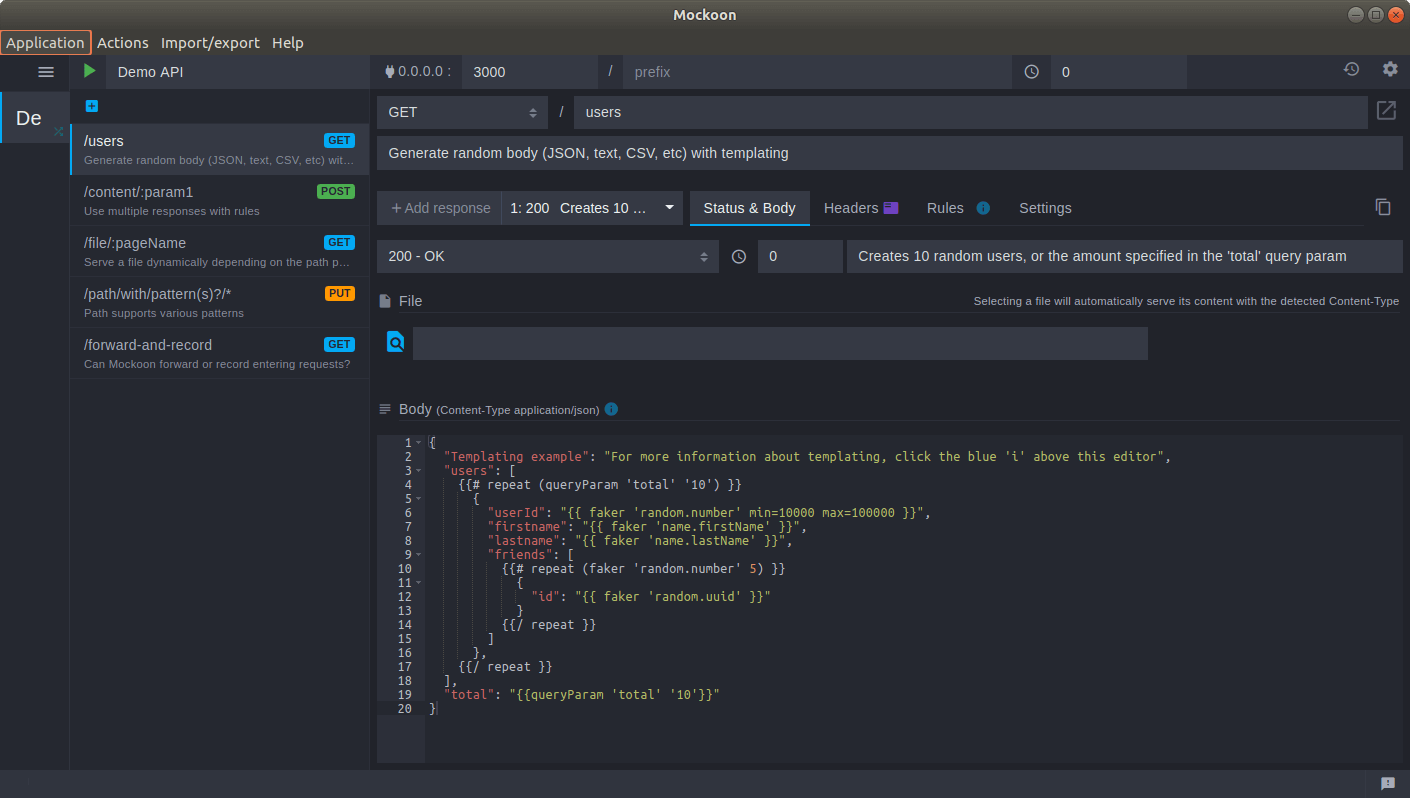
Task: Duplicate response using copy icon
Action: point(1383,207)
